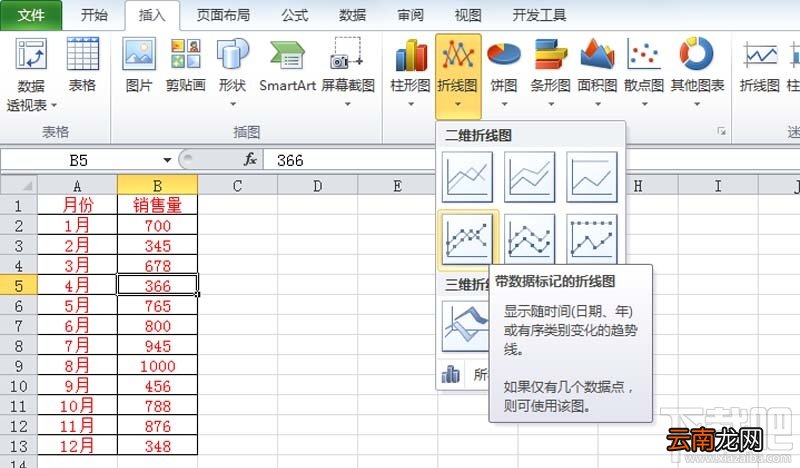Select the cell containing 700

(x=158, y=225)
